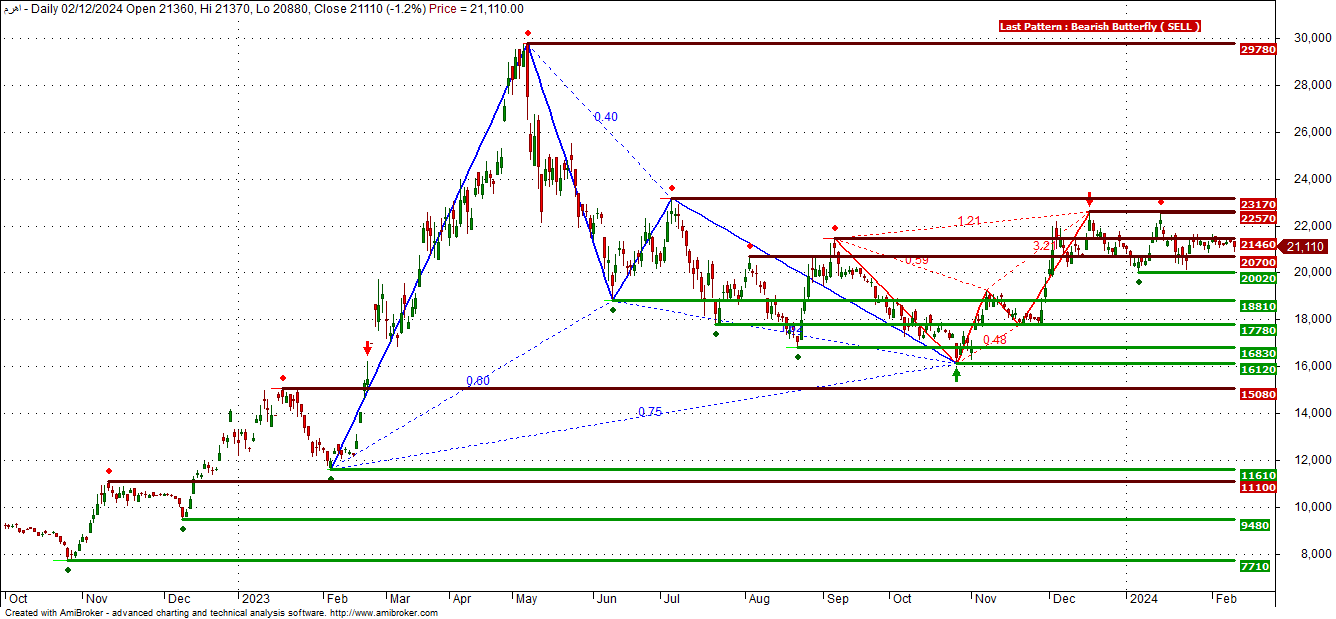Viewport: 1336px width, 619px height.
Task: Click the 23170 resistance price tag
Action: click(x=1257, y=203)
